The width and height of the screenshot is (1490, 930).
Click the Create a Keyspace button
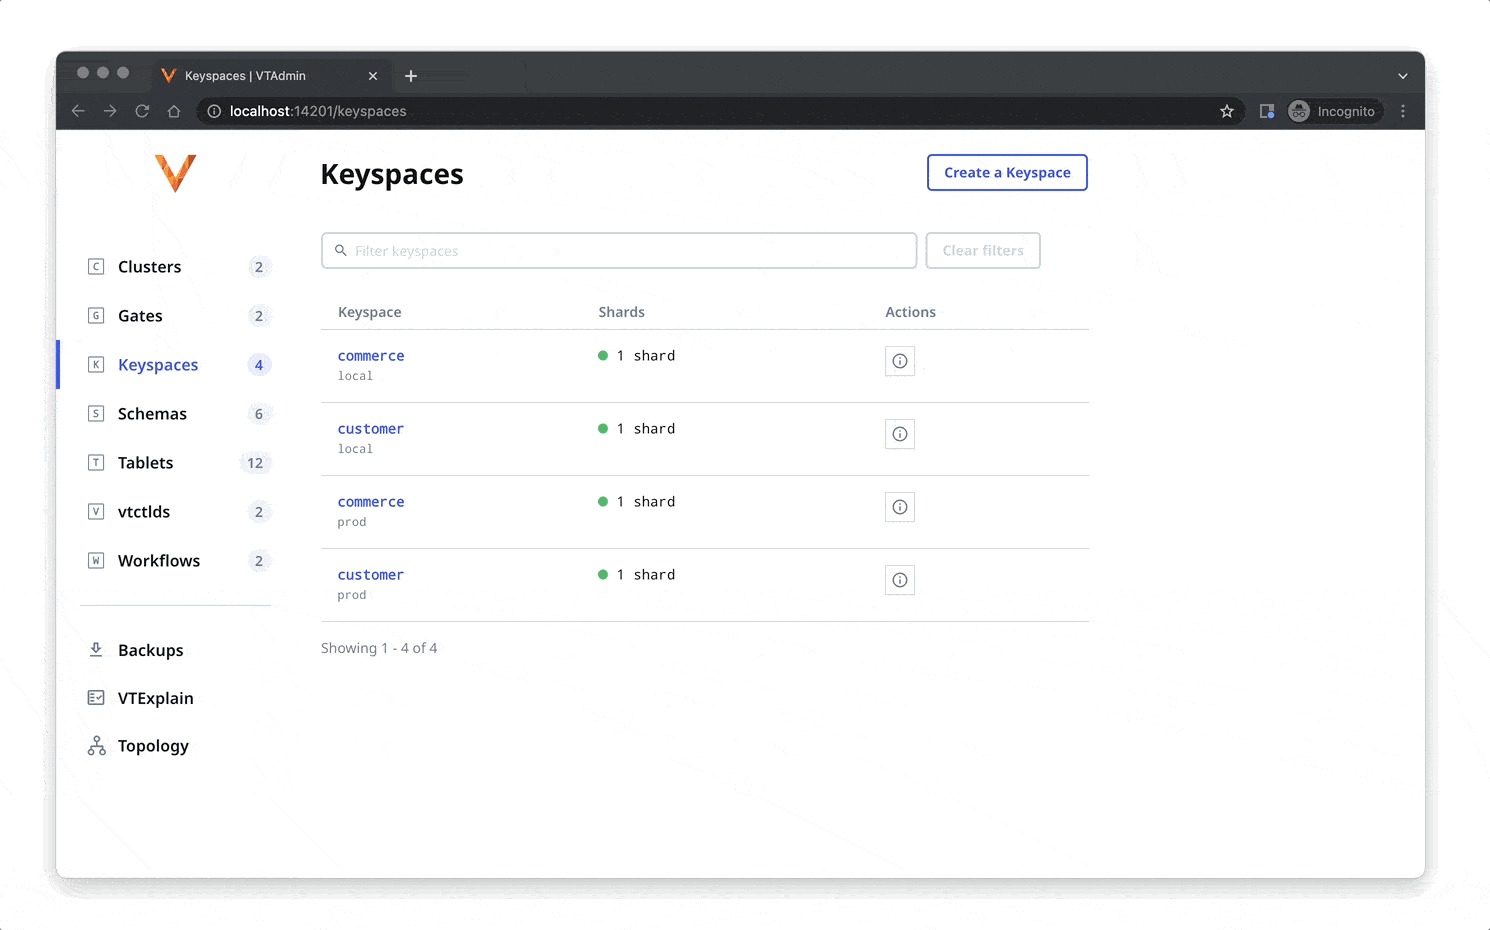(1006, 172)
